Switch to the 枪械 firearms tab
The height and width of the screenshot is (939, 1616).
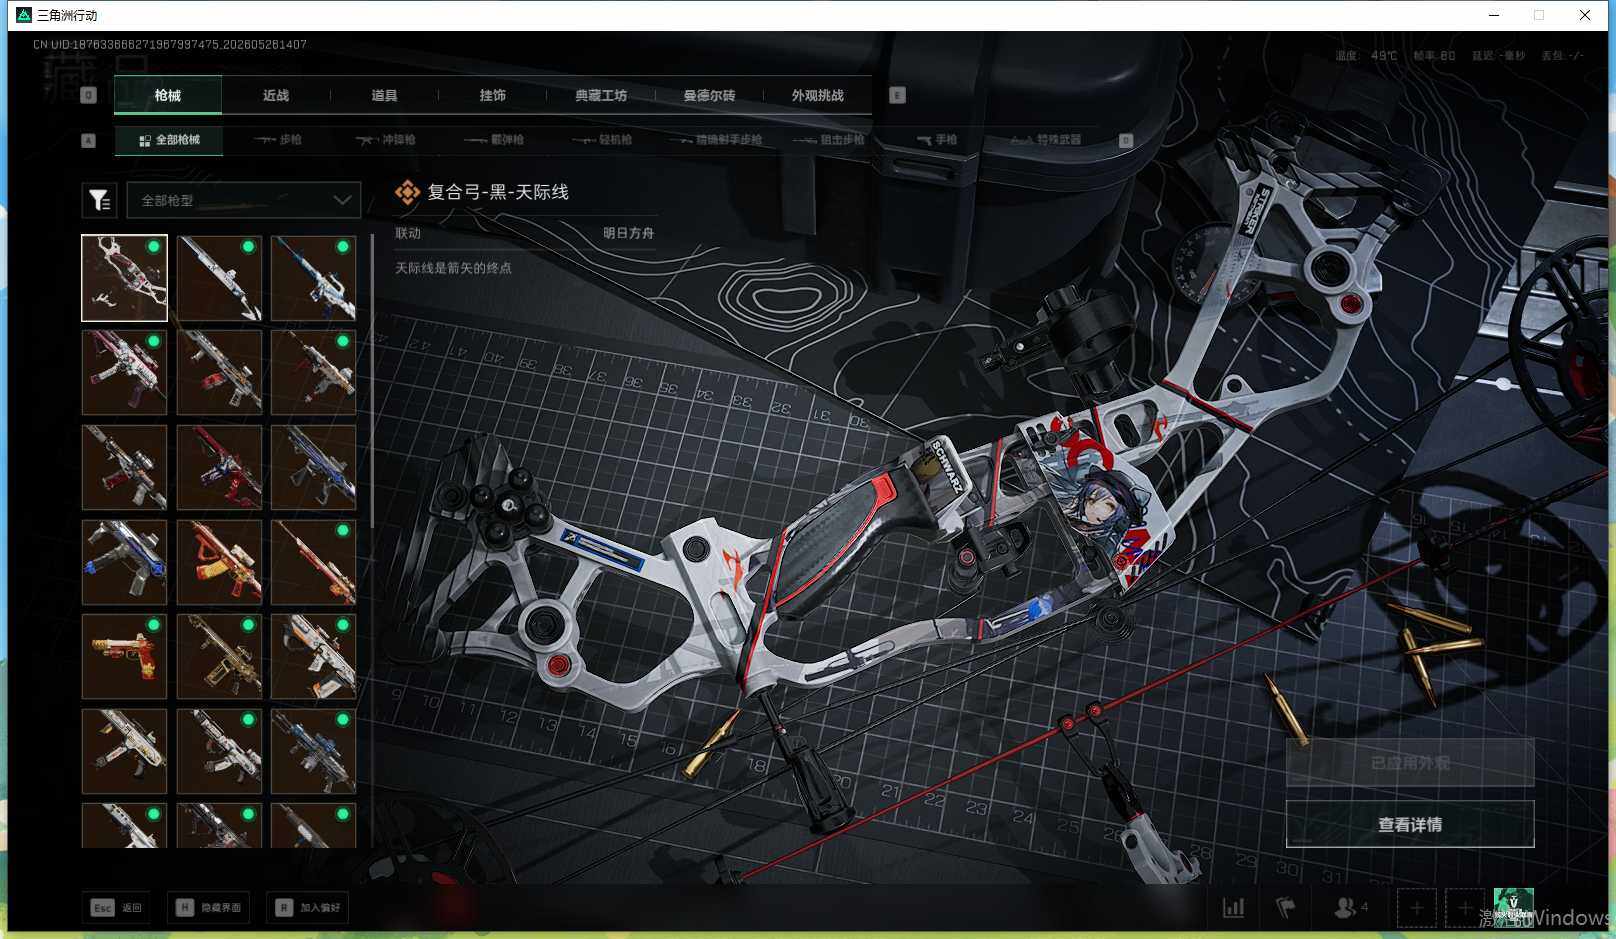[x=168, y=96]
